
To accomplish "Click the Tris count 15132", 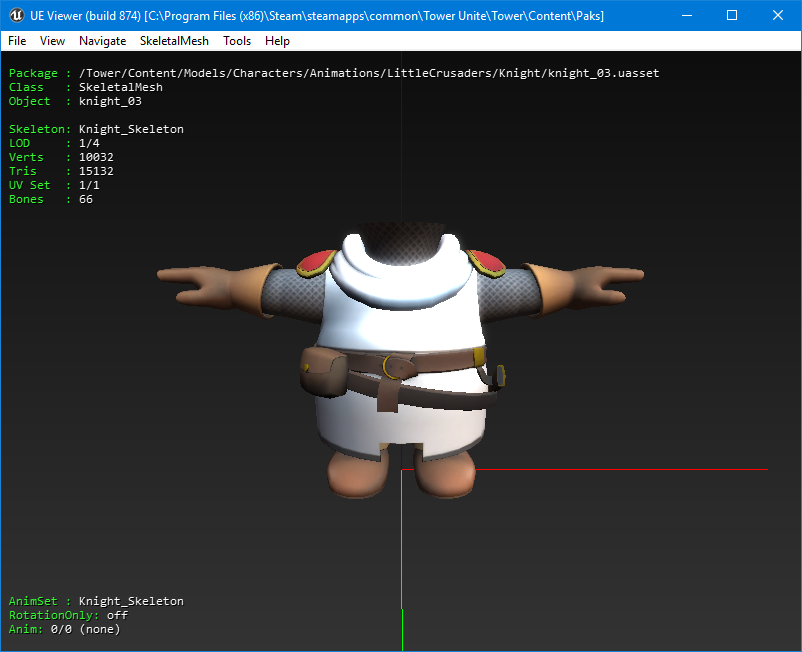I will click(x=96, y=171).
